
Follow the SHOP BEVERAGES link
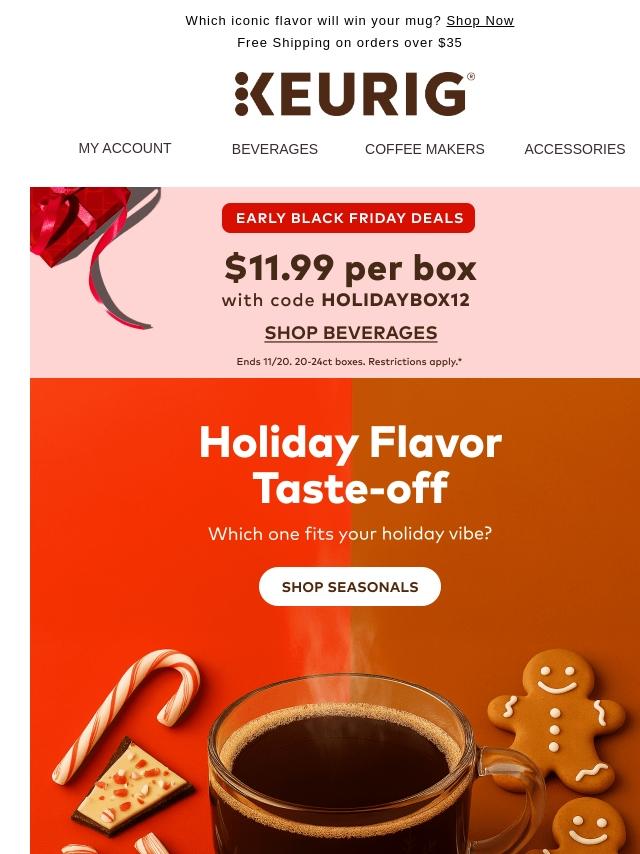351,333
